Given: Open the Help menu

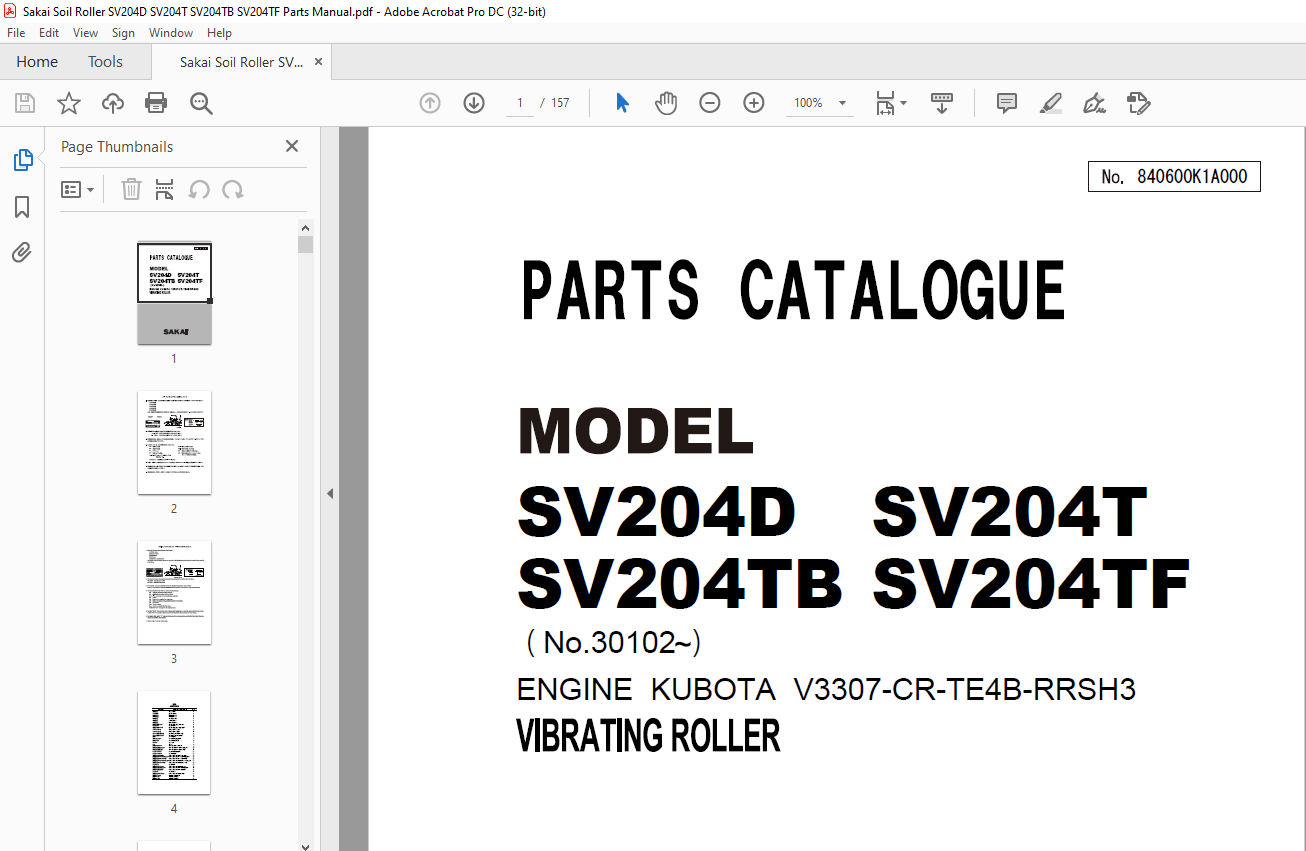Looking at the screenshot, I should point(219,33).
